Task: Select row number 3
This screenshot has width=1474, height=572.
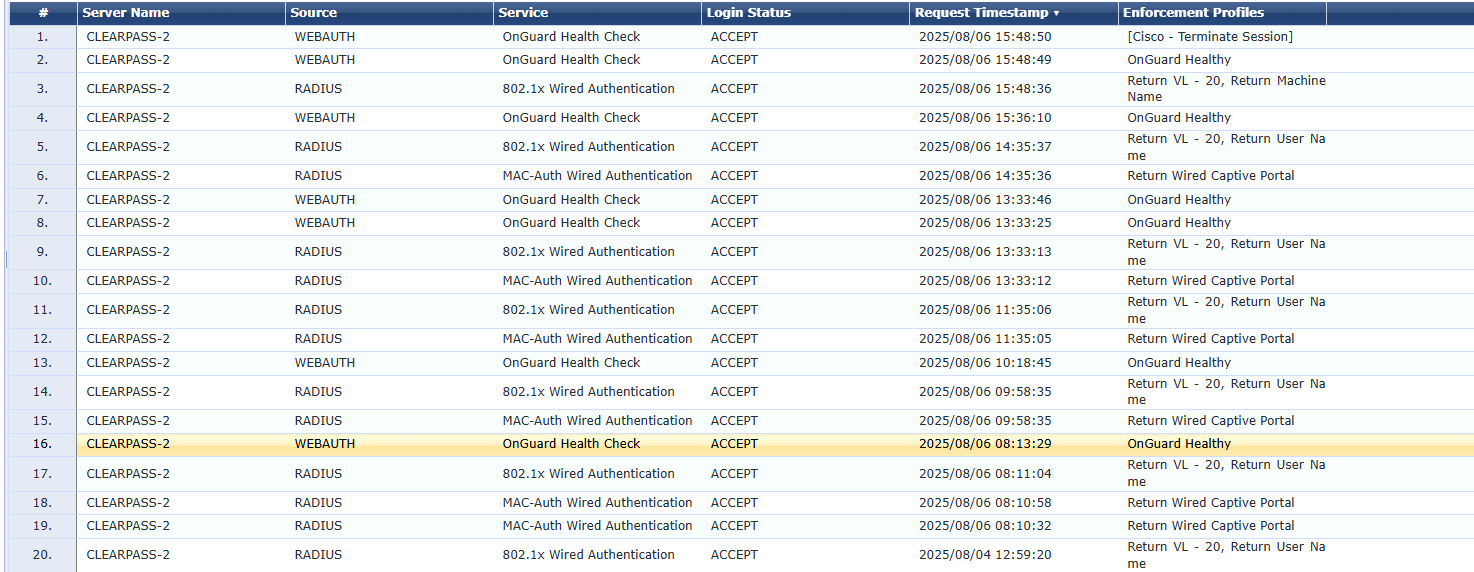Action: pos(42,89)
